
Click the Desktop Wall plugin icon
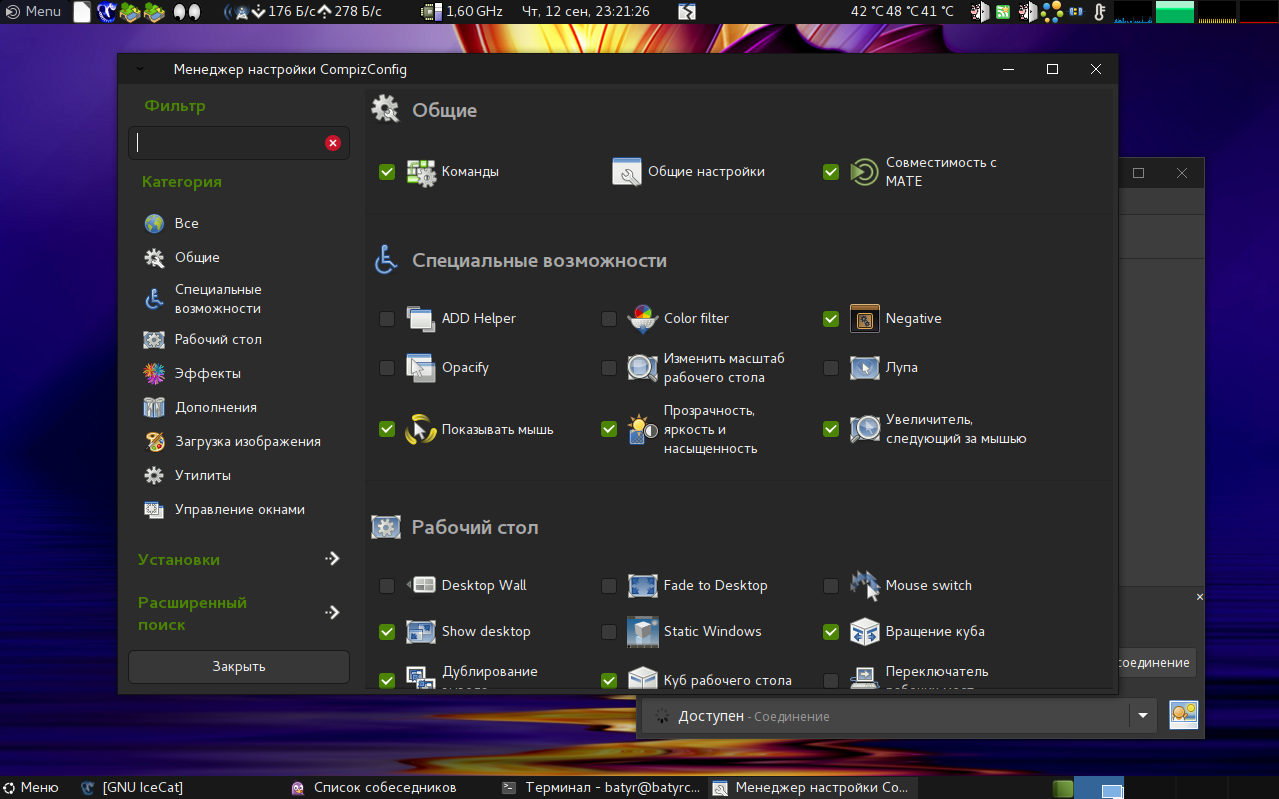(421, 586)
